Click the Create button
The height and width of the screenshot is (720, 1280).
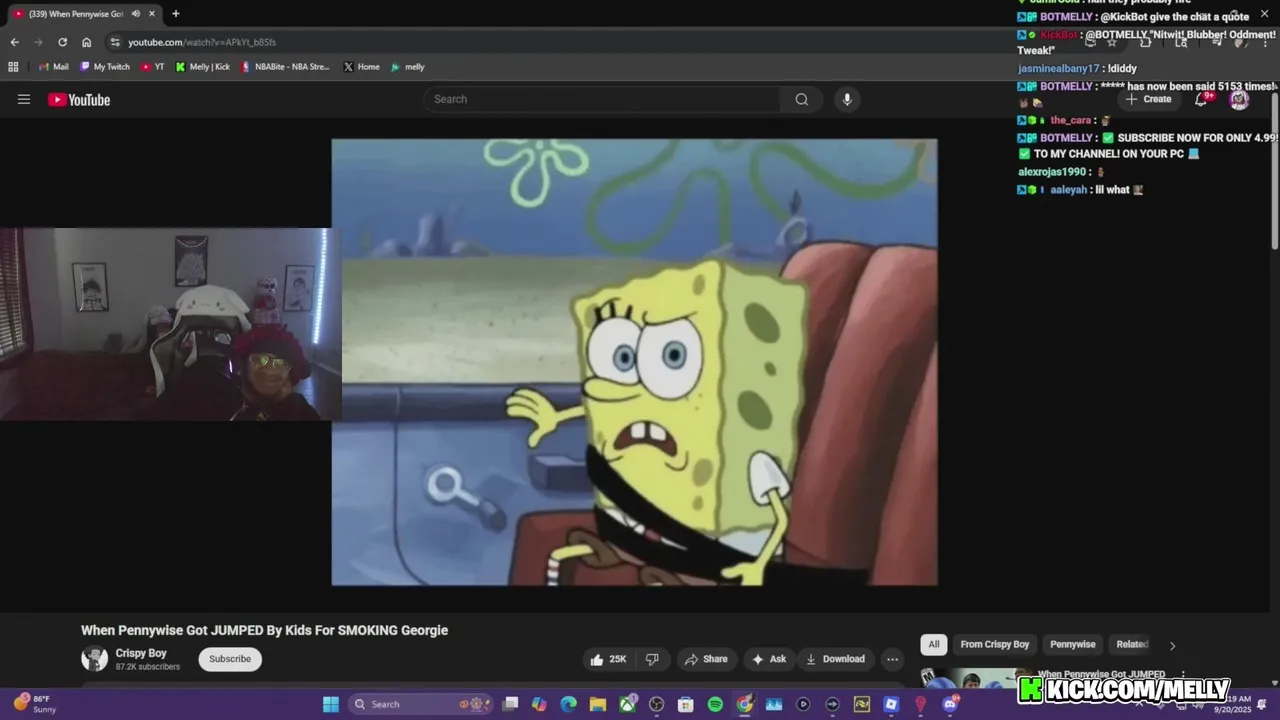click(1148, 99)
